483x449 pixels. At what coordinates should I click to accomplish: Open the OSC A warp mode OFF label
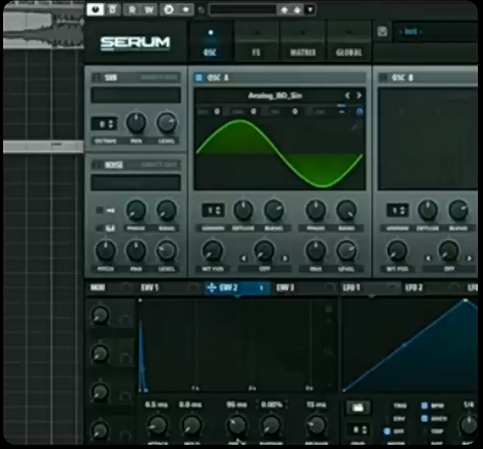265,269
